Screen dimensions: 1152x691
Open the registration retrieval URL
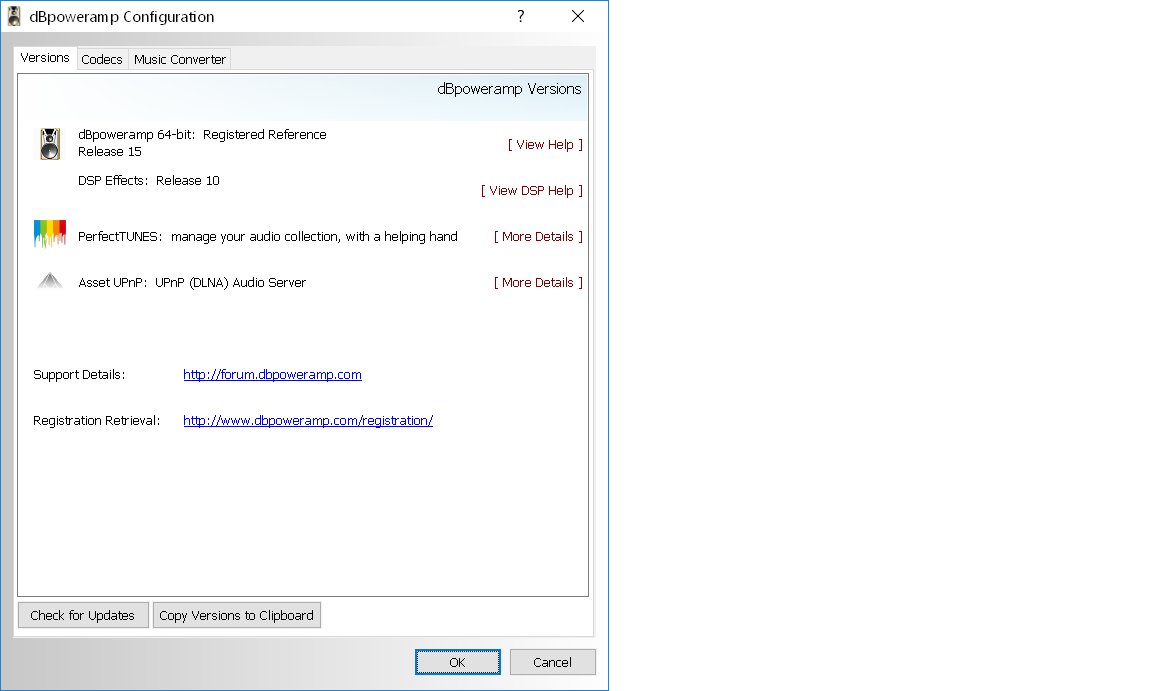coord(308,420)
